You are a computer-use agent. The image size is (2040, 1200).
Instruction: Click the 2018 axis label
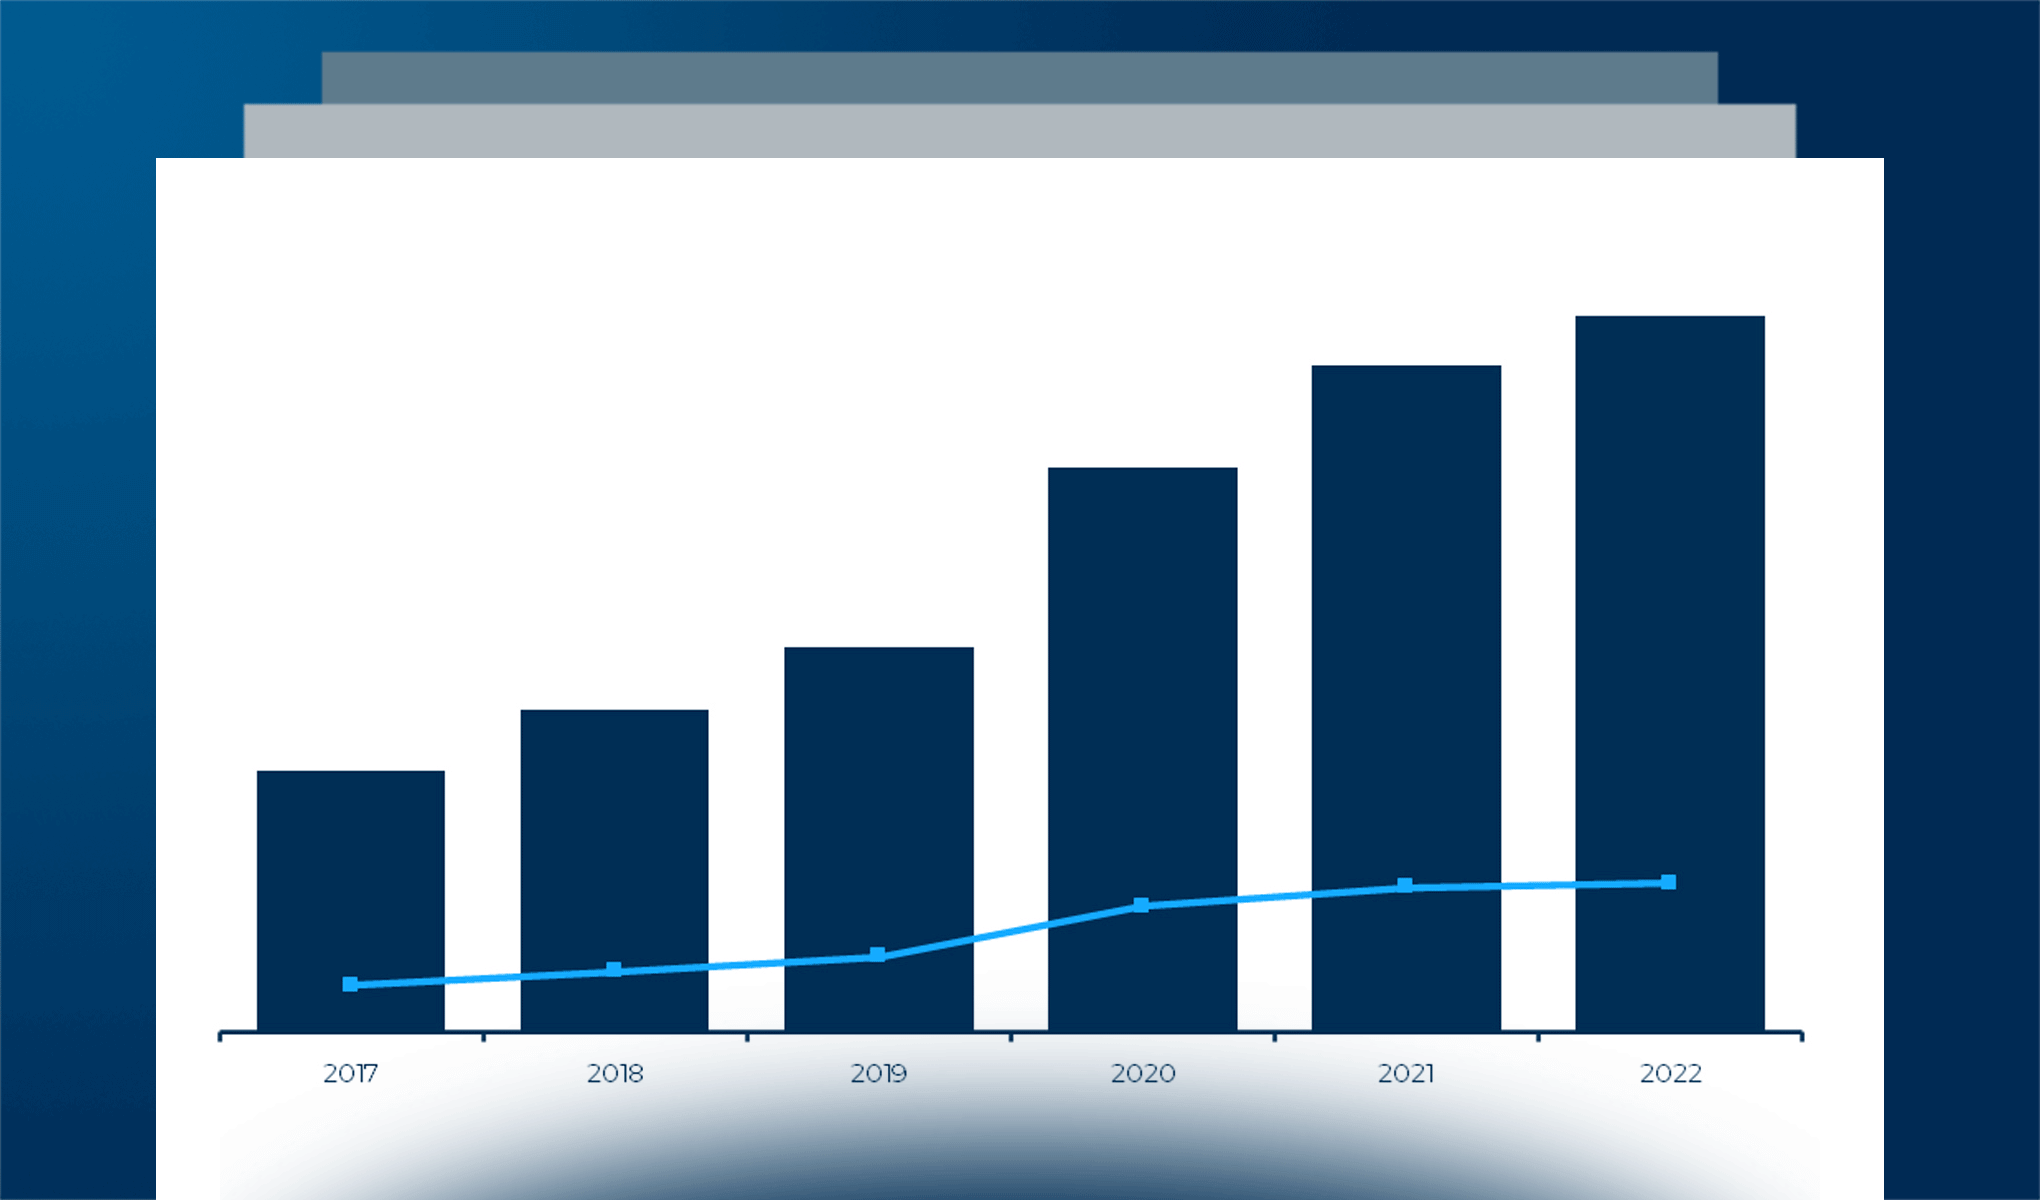click(x=614, y=1074)
